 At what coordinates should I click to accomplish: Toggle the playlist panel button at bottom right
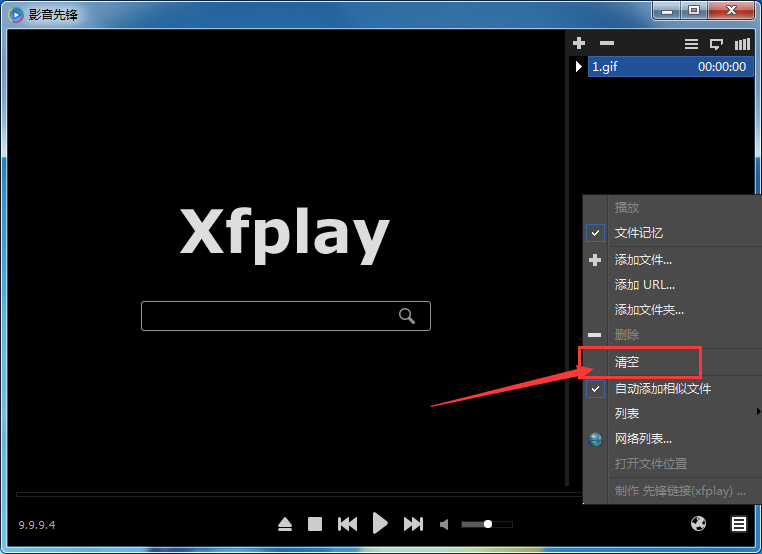[x=738, y=524]
